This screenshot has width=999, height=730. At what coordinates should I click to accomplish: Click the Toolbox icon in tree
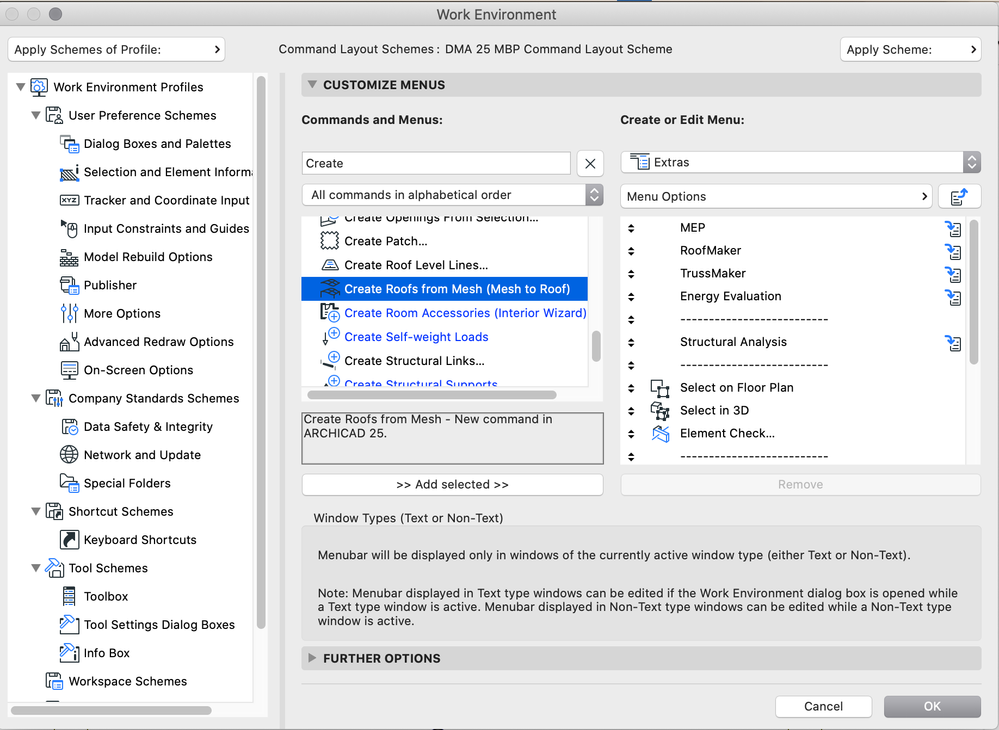69,596
